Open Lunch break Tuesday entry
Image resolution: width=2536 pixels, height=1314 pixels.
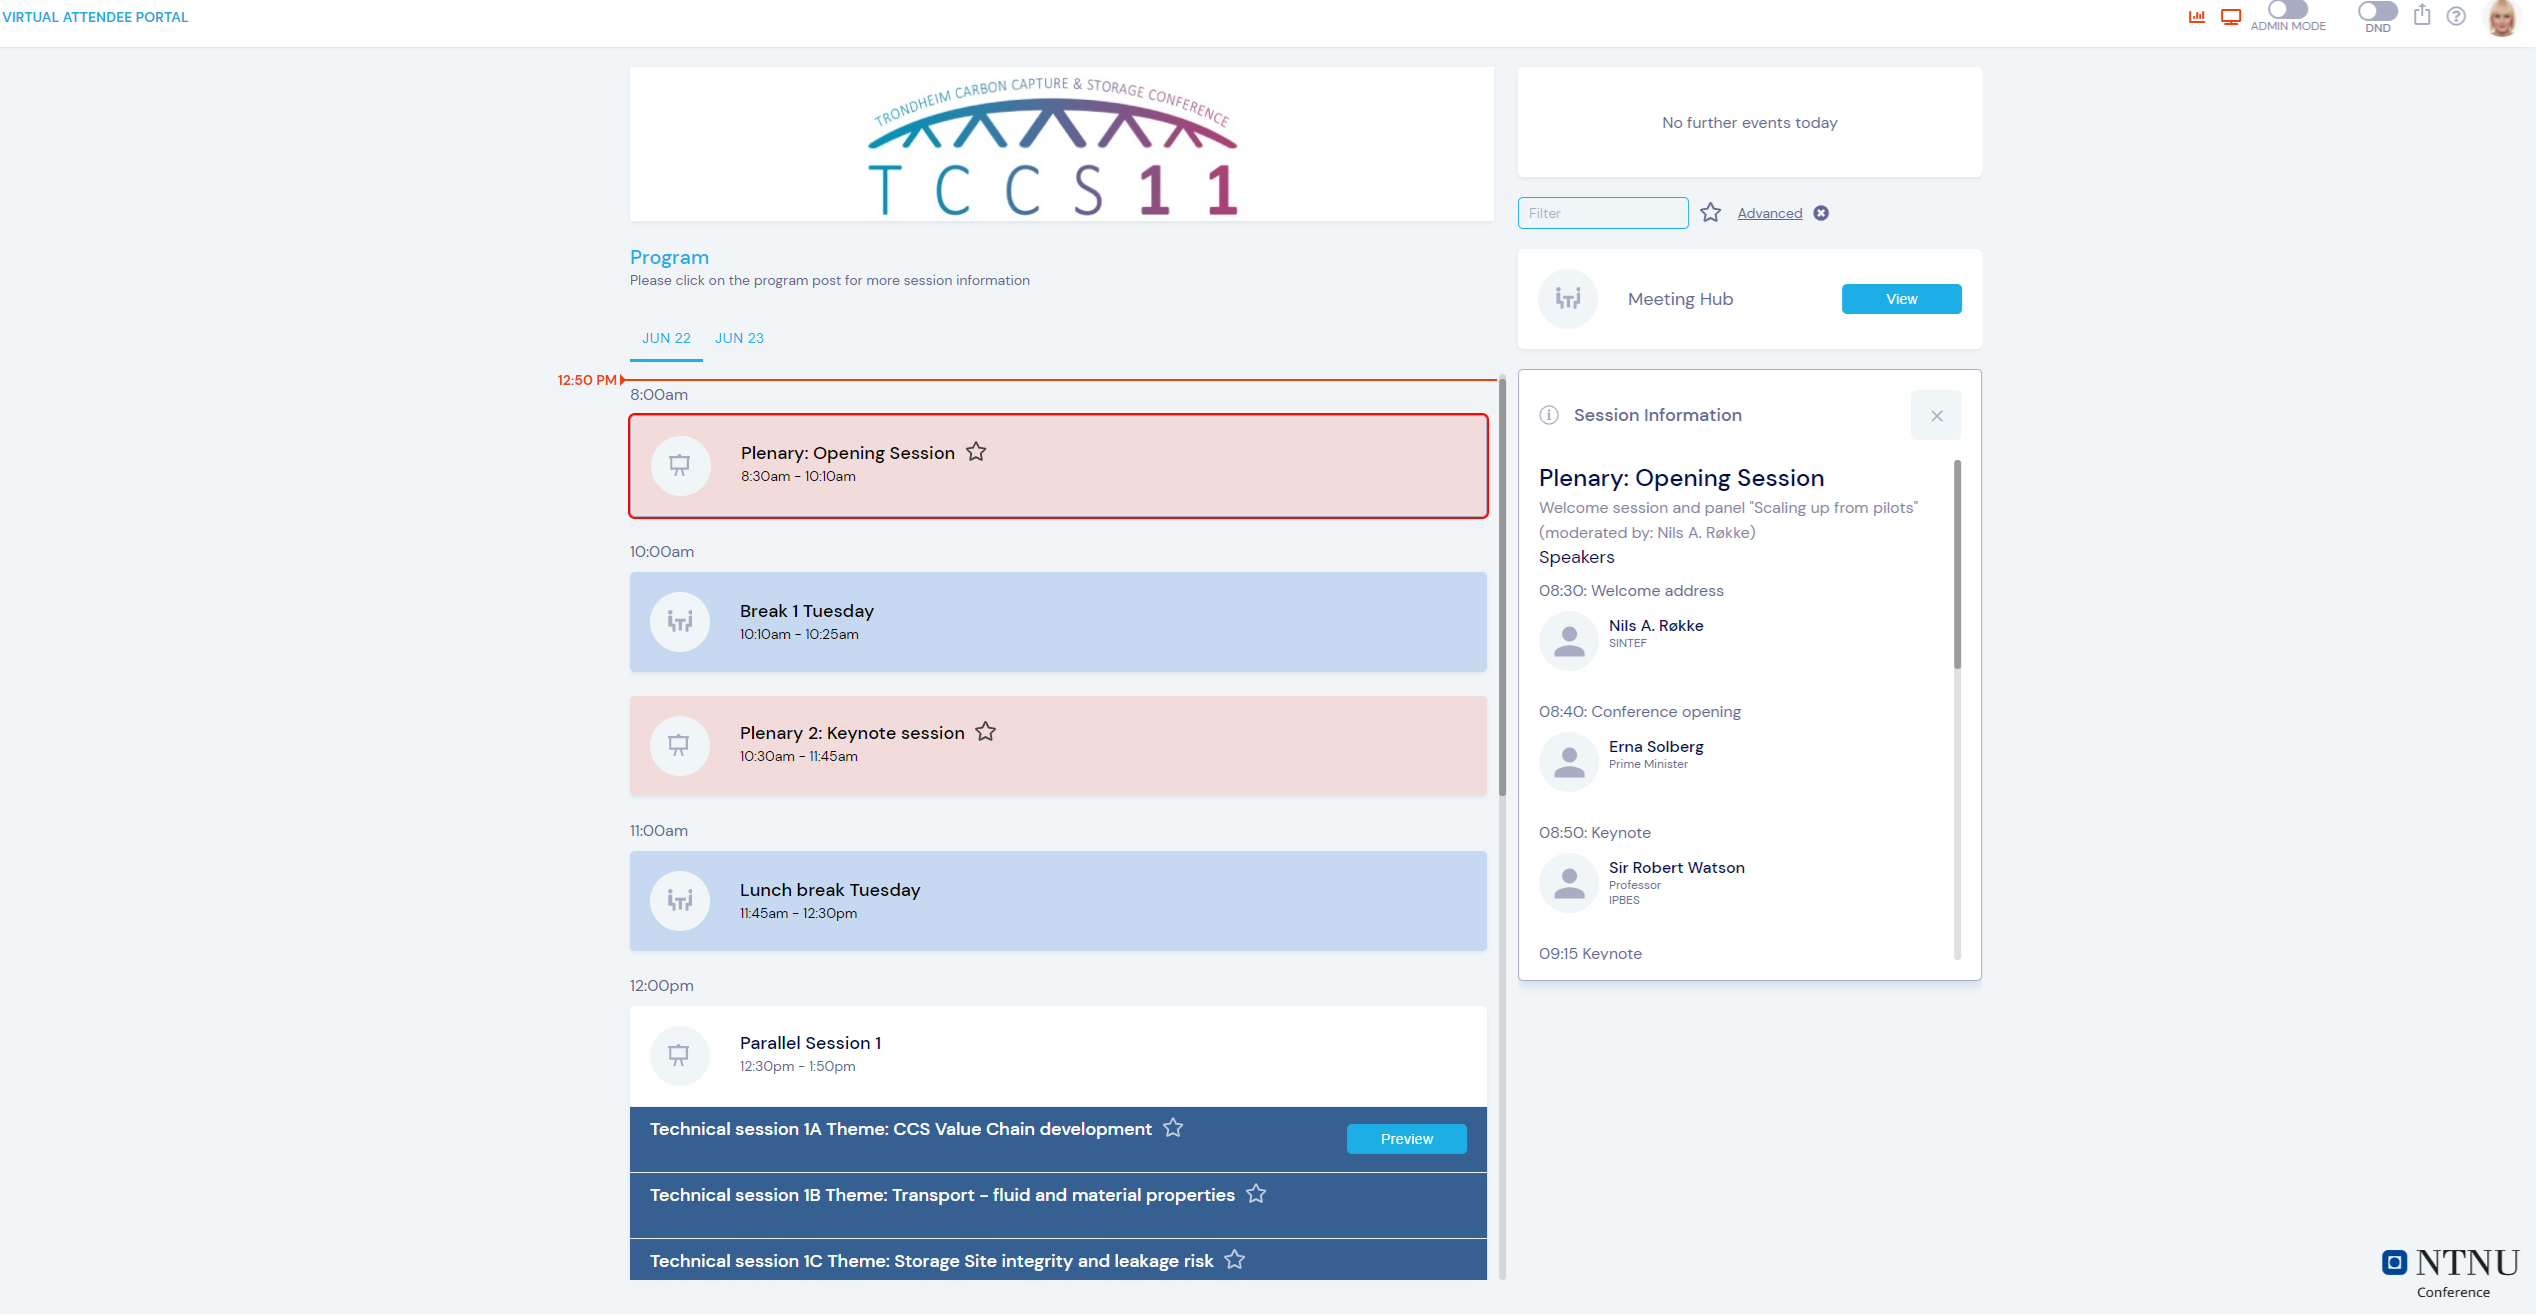click(x=1058, y=901)
